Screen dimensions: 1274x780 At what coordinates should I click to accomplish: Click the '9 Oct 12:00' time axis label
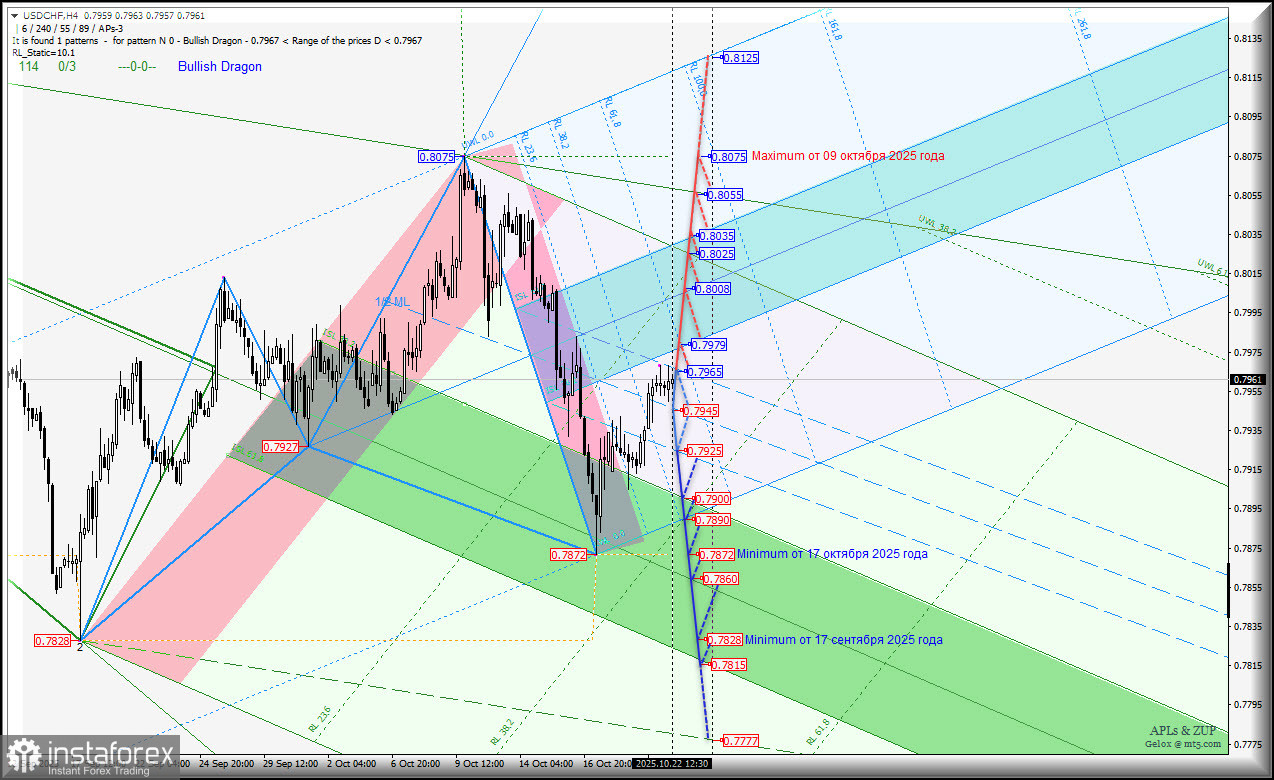[x=480, y=763]
